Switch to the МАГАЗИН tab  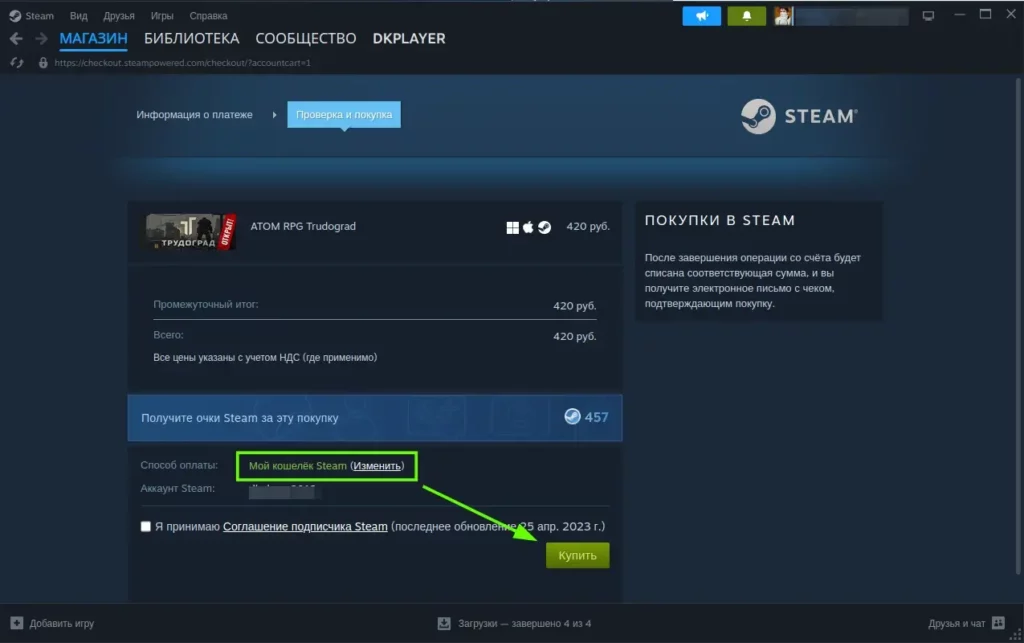[x=93, y=39]
